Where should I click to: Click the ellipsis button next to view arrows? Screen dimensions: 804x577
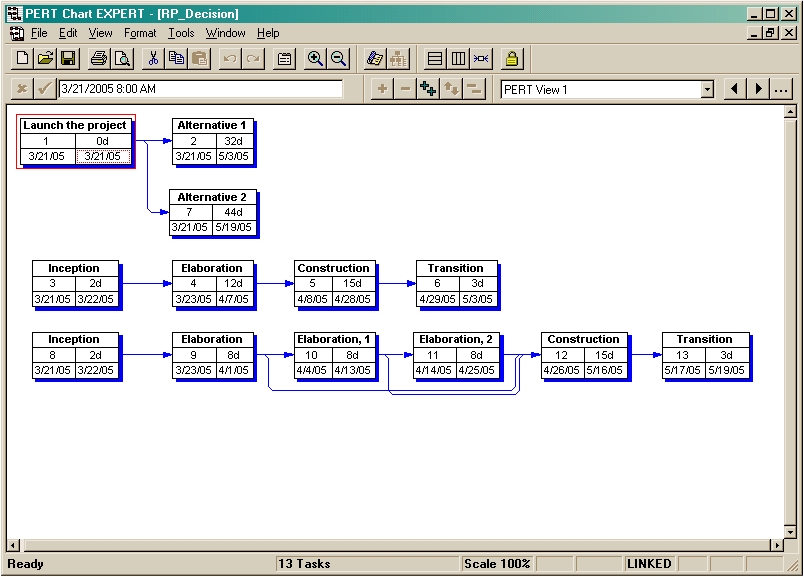[782, 89]
